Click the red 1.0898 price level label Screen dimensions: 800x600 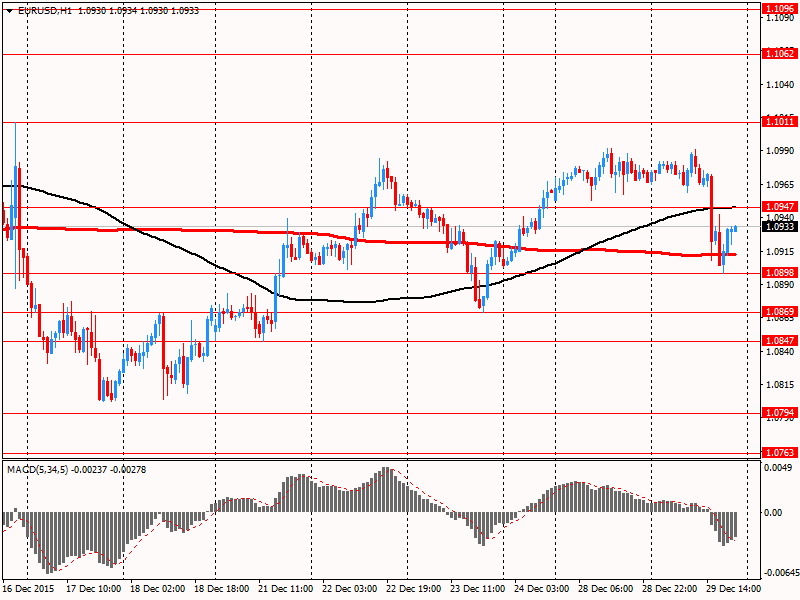780,272
